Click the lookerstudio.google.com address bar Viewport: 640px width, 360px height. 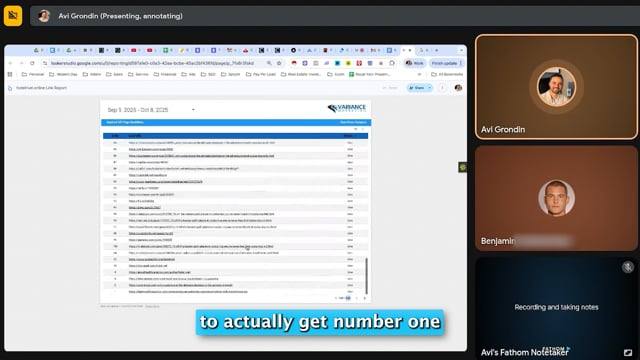152,63
